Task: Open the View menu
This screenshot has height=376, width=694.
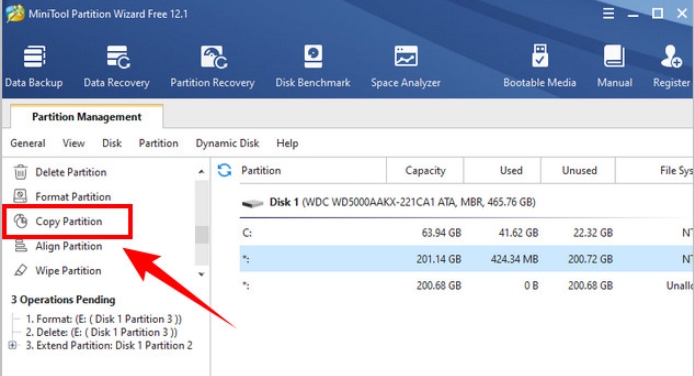Action: [73, 143]
